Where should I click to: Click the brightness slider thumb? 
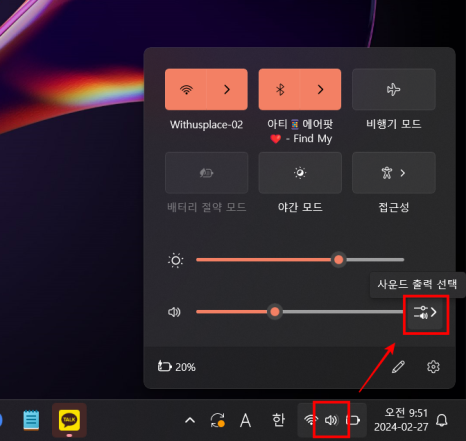(x=339, y=260)
